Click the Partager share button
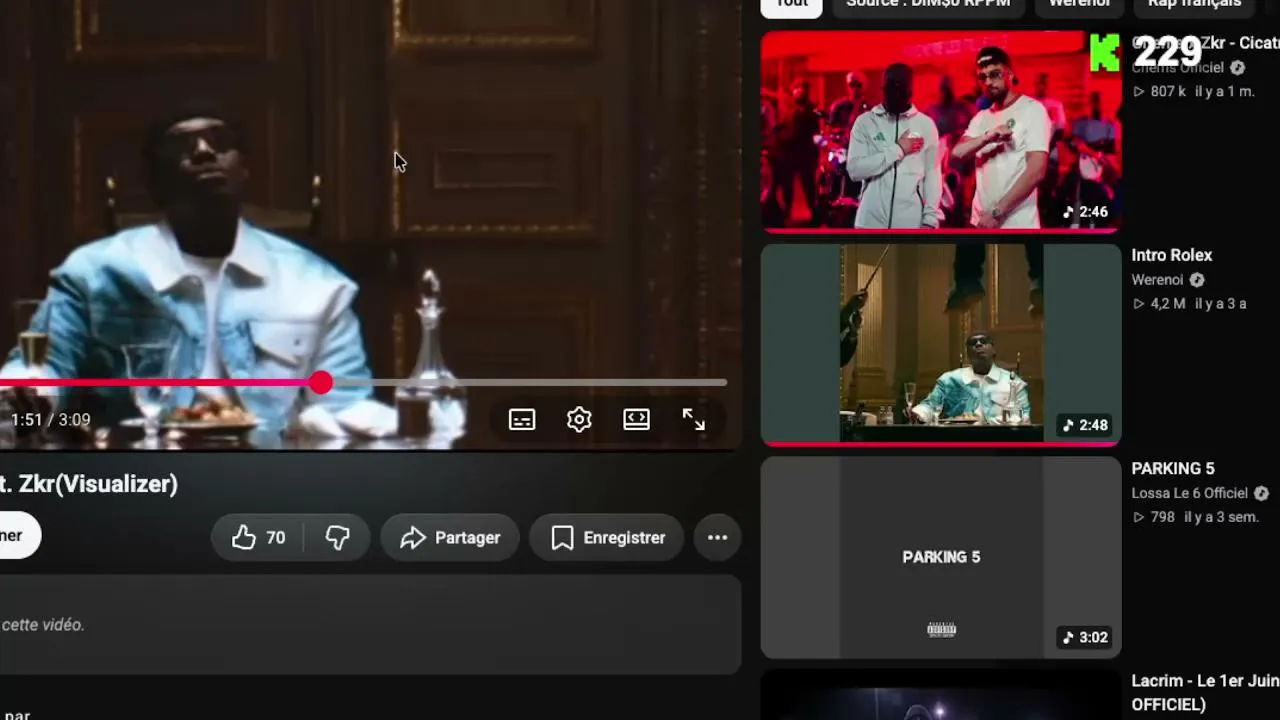 click(x=450, y=538)
